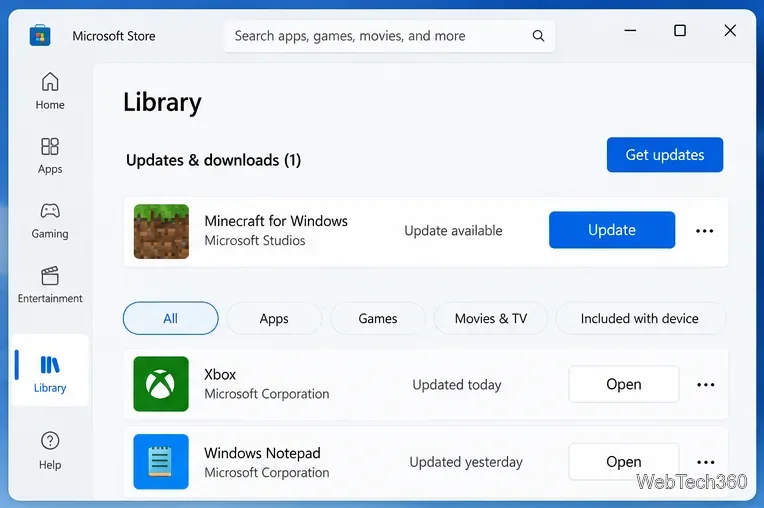This screenshot has height=508, width=764.
Task: Open Windows Notepad
Action: coord(624,462)
